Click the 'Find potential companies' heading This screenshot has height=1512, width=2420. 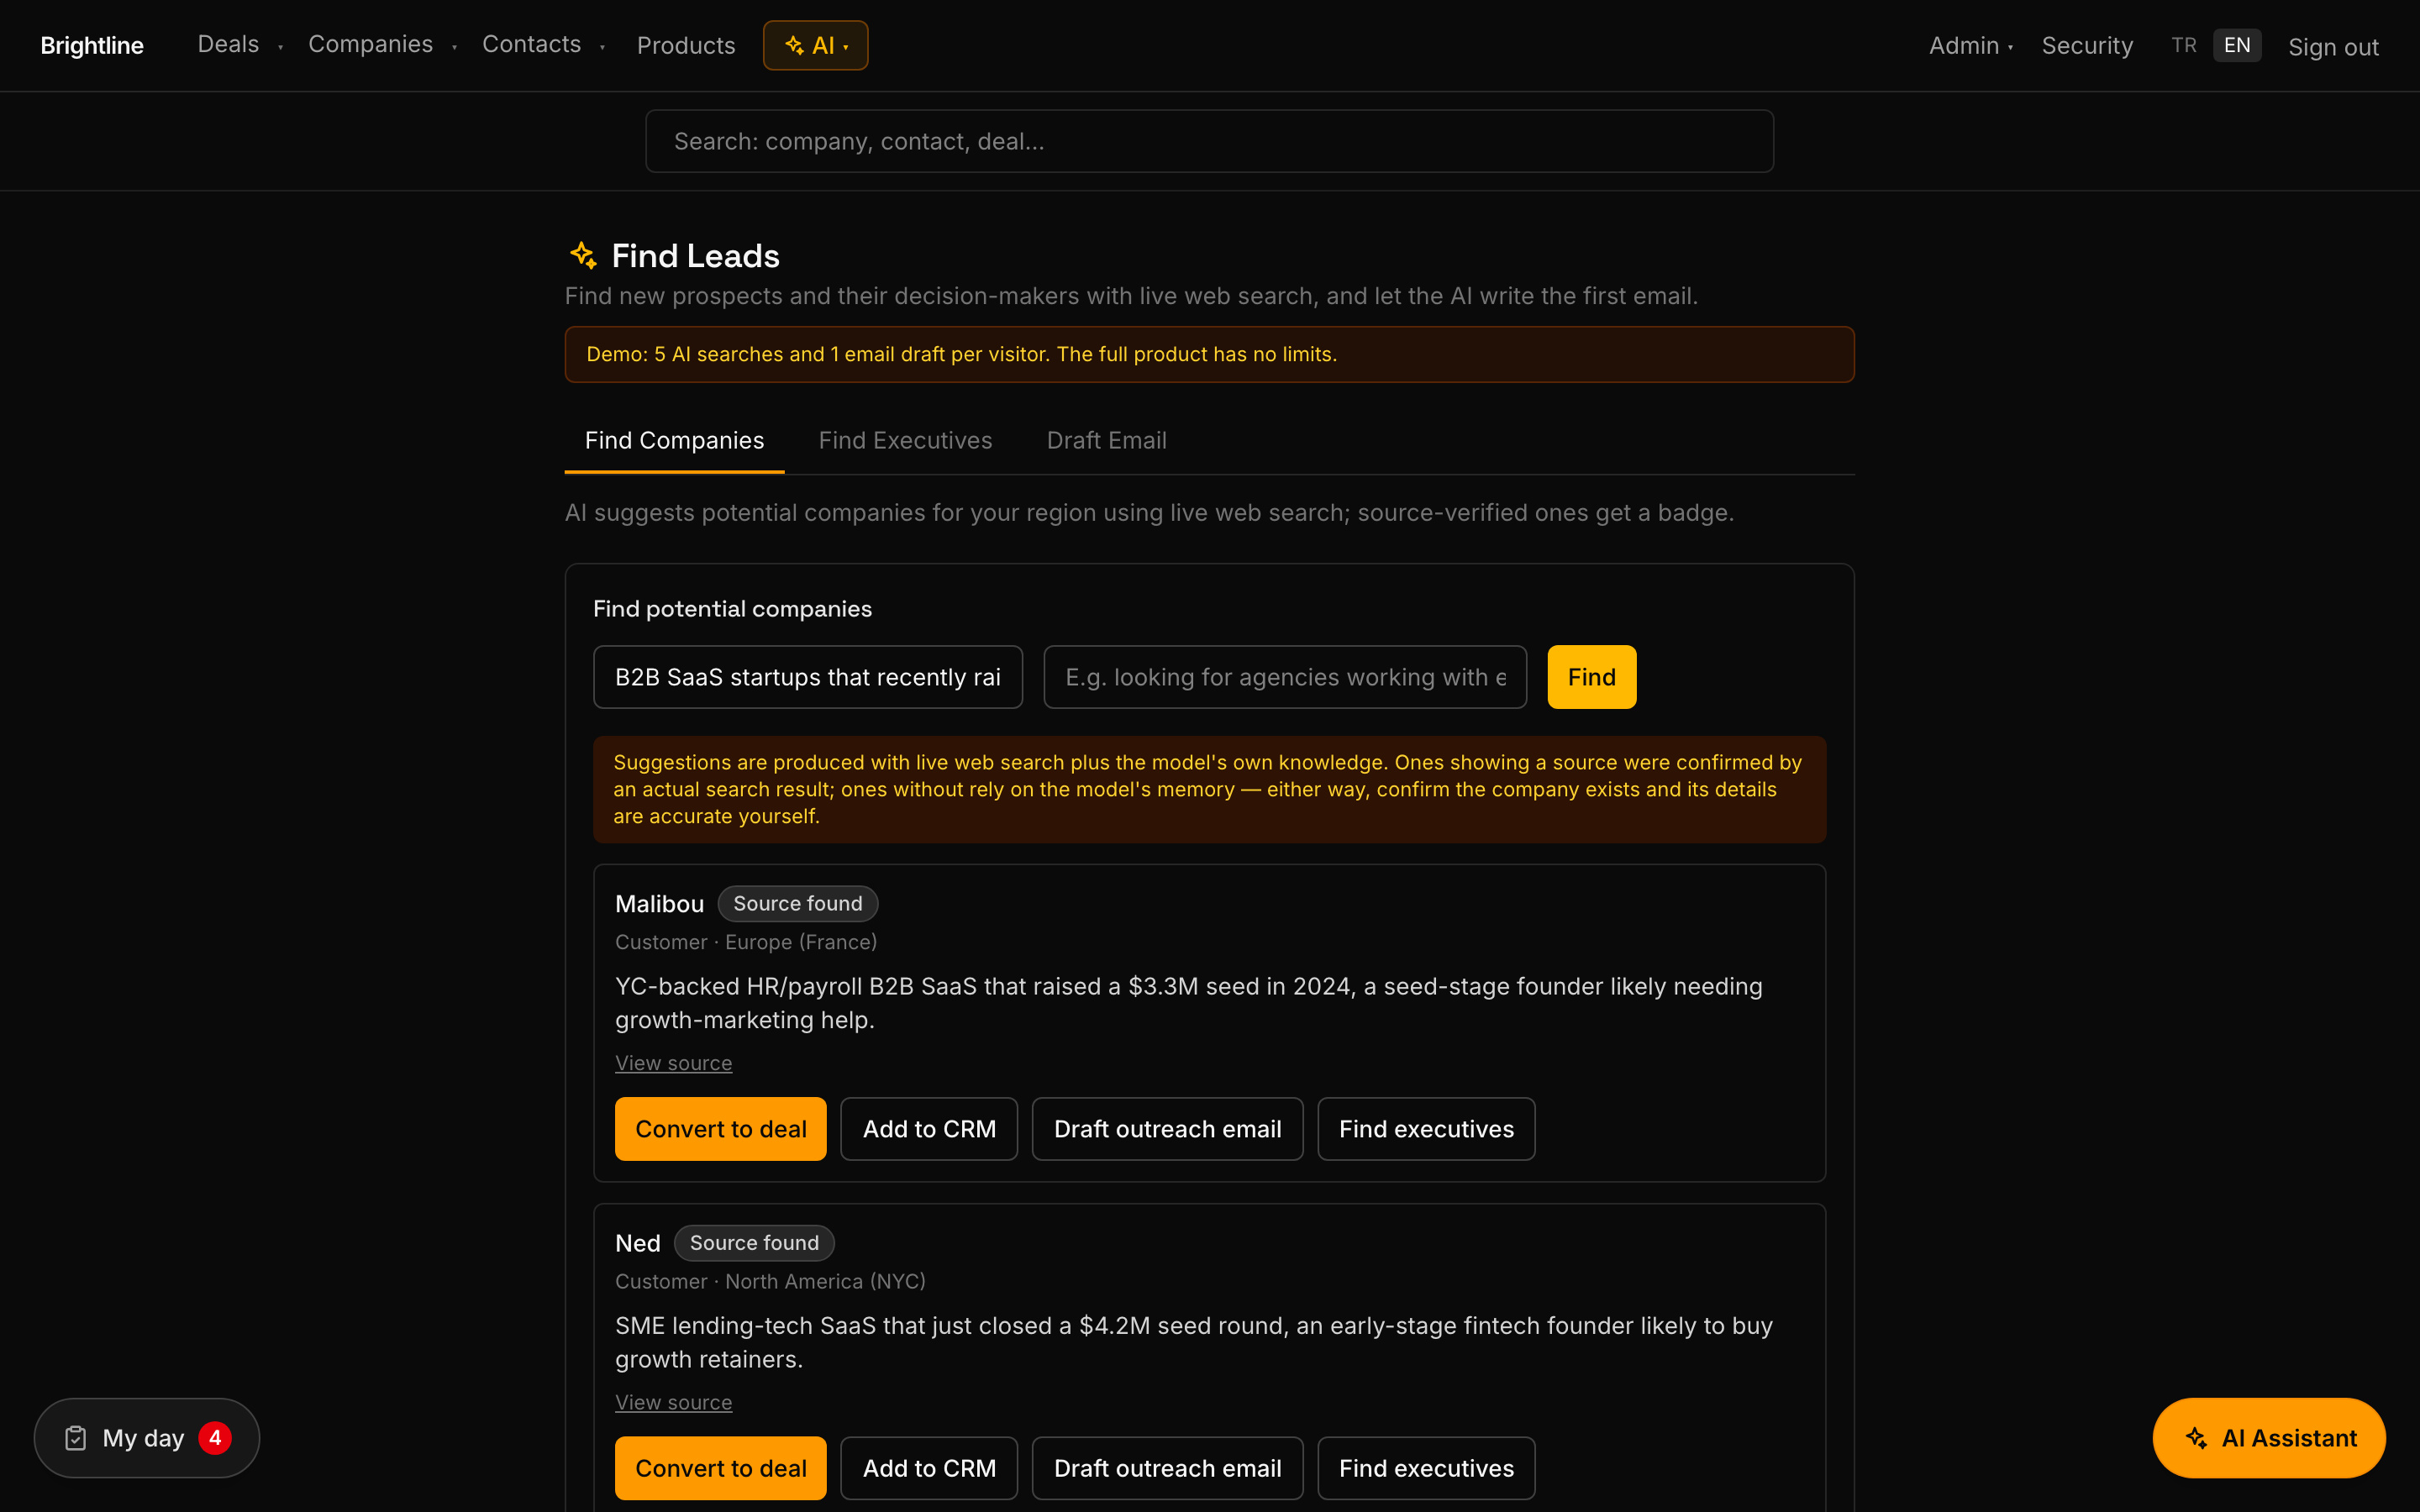[732, 609]
